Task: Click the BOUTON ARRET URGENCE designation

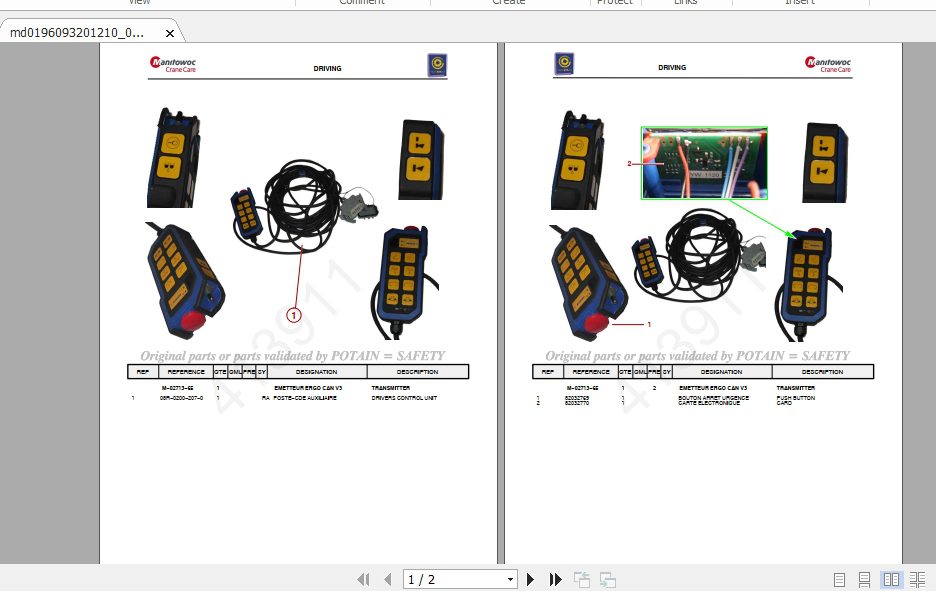Action: tap(713, 398)
